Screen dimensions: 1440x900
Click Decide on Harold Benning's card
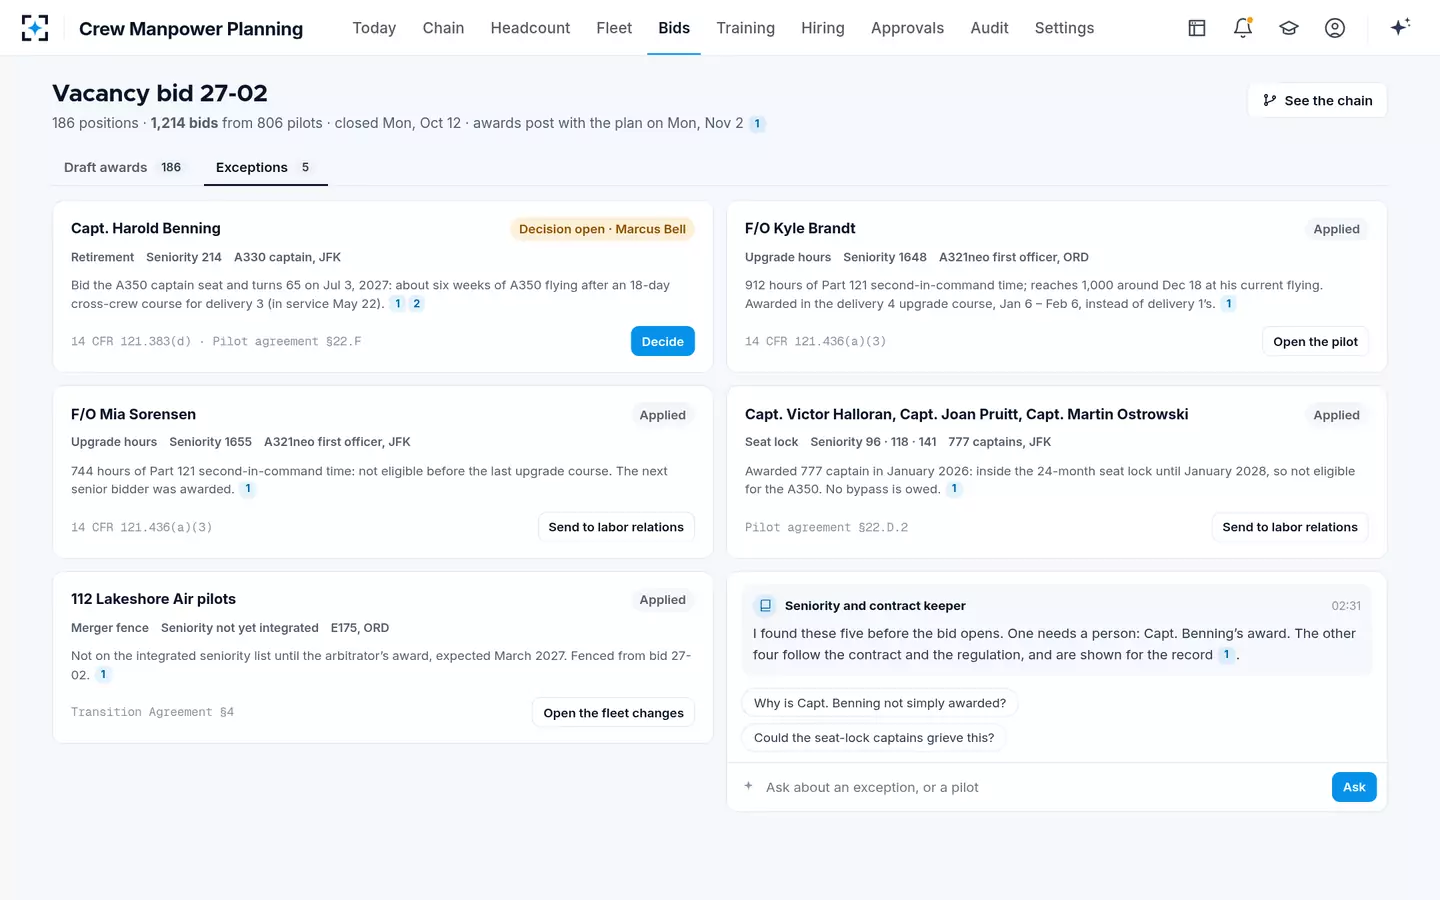pyautogui.click(x=662, y=341)
